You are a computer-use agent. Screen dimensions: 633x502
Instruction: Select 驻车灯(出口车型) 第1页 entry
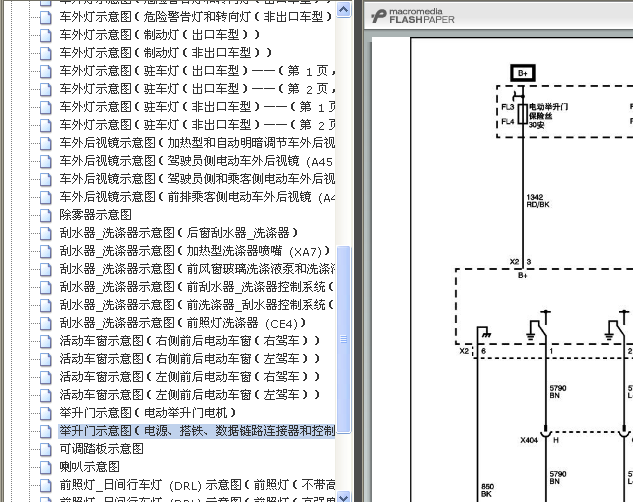point(197,71)
